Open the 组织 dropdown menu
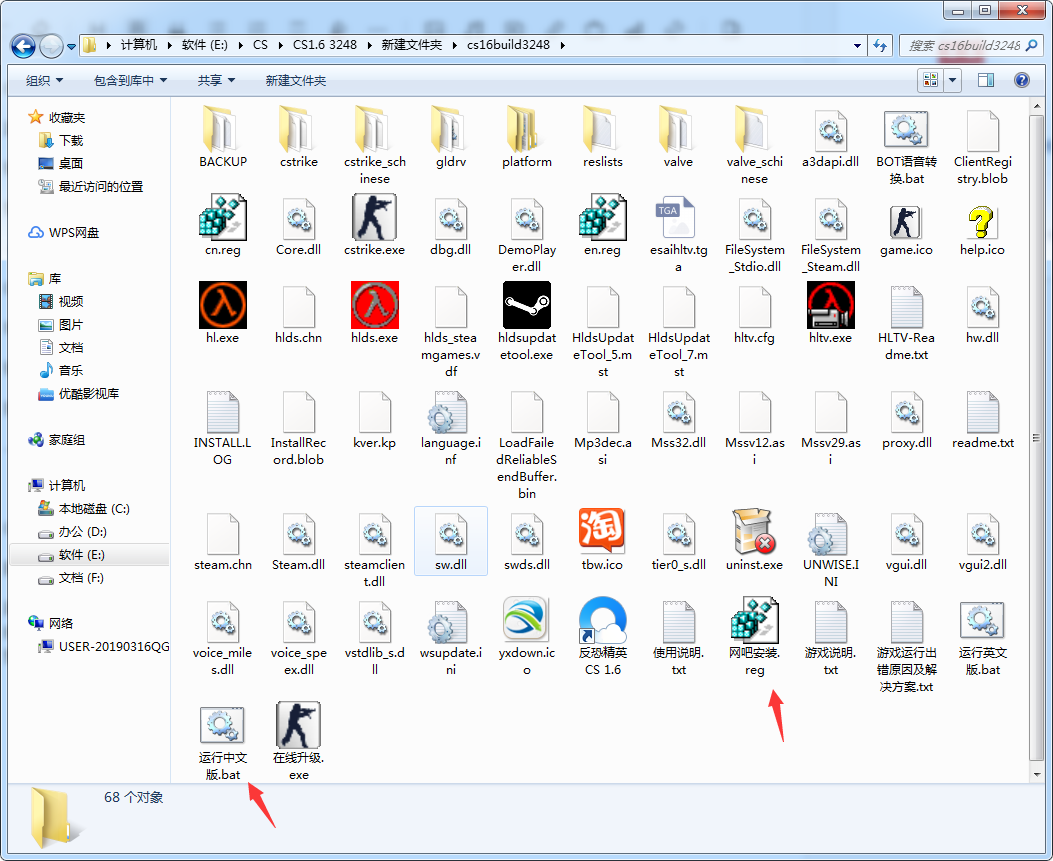Screen dimensions: 1053x861 [44, 80]
